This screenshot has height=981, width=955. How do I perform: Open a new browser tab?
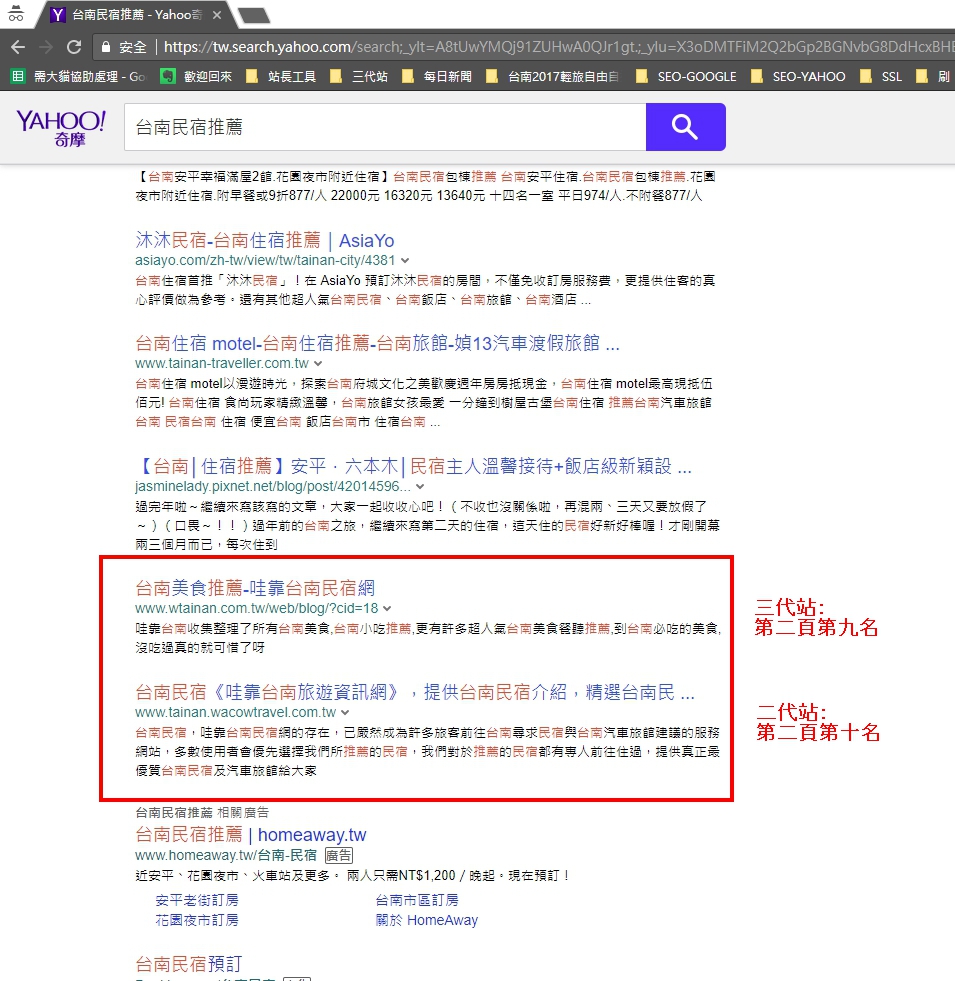click(254, 15)
